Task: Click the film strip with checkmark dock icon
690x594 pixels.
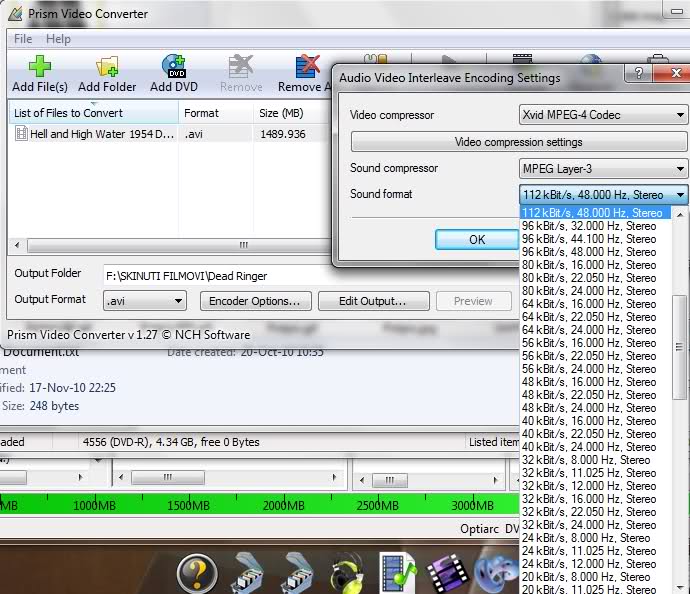Action: (398, 573)
